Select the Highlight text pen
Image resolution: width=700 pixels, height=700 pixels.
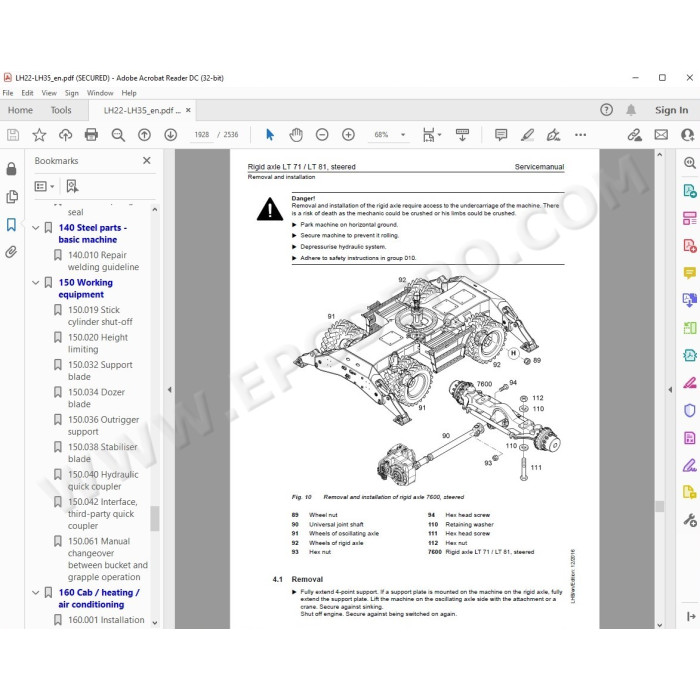tap(527, 135)
